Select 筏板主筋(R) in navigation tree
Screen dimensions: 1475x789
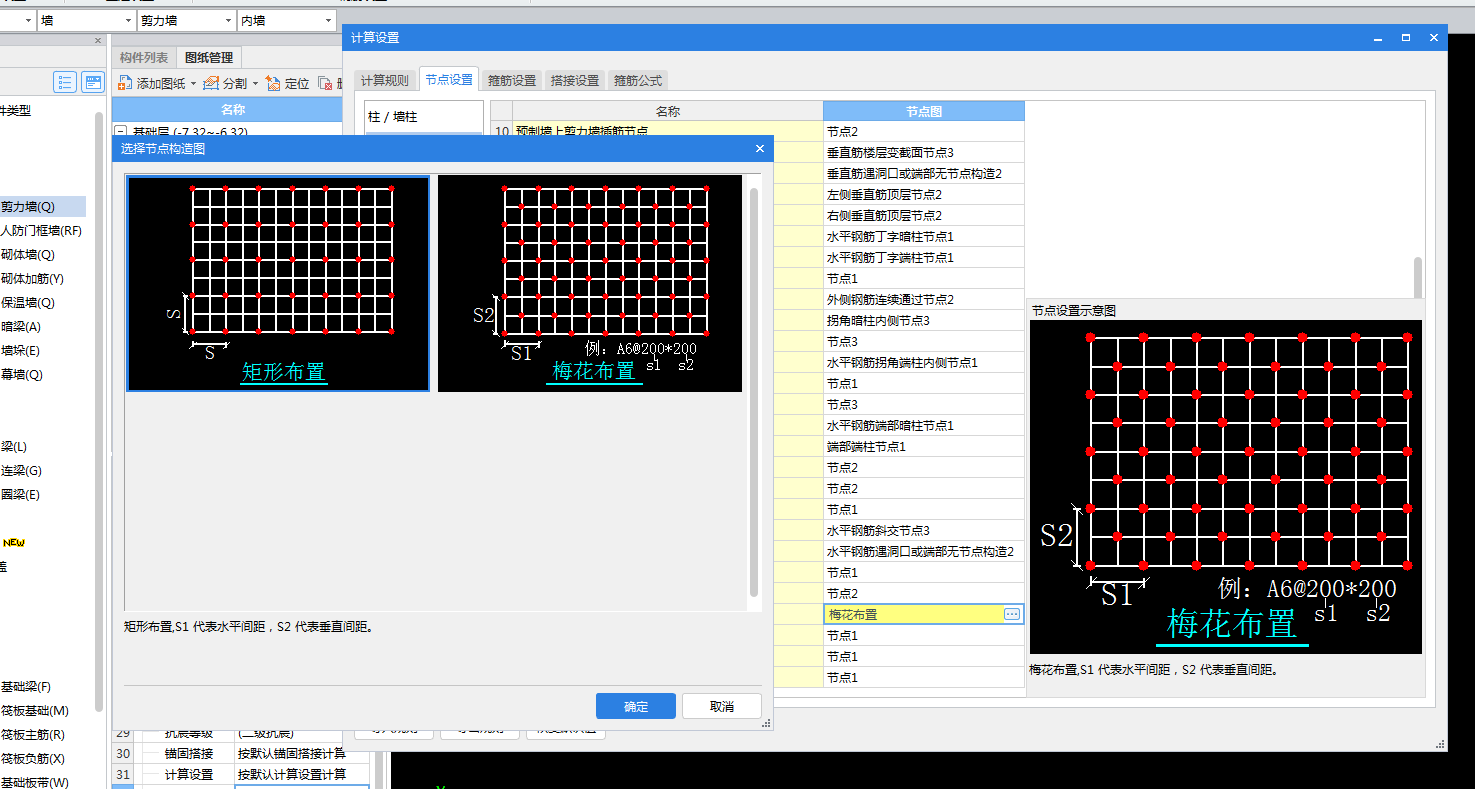(x=33, y=735)
